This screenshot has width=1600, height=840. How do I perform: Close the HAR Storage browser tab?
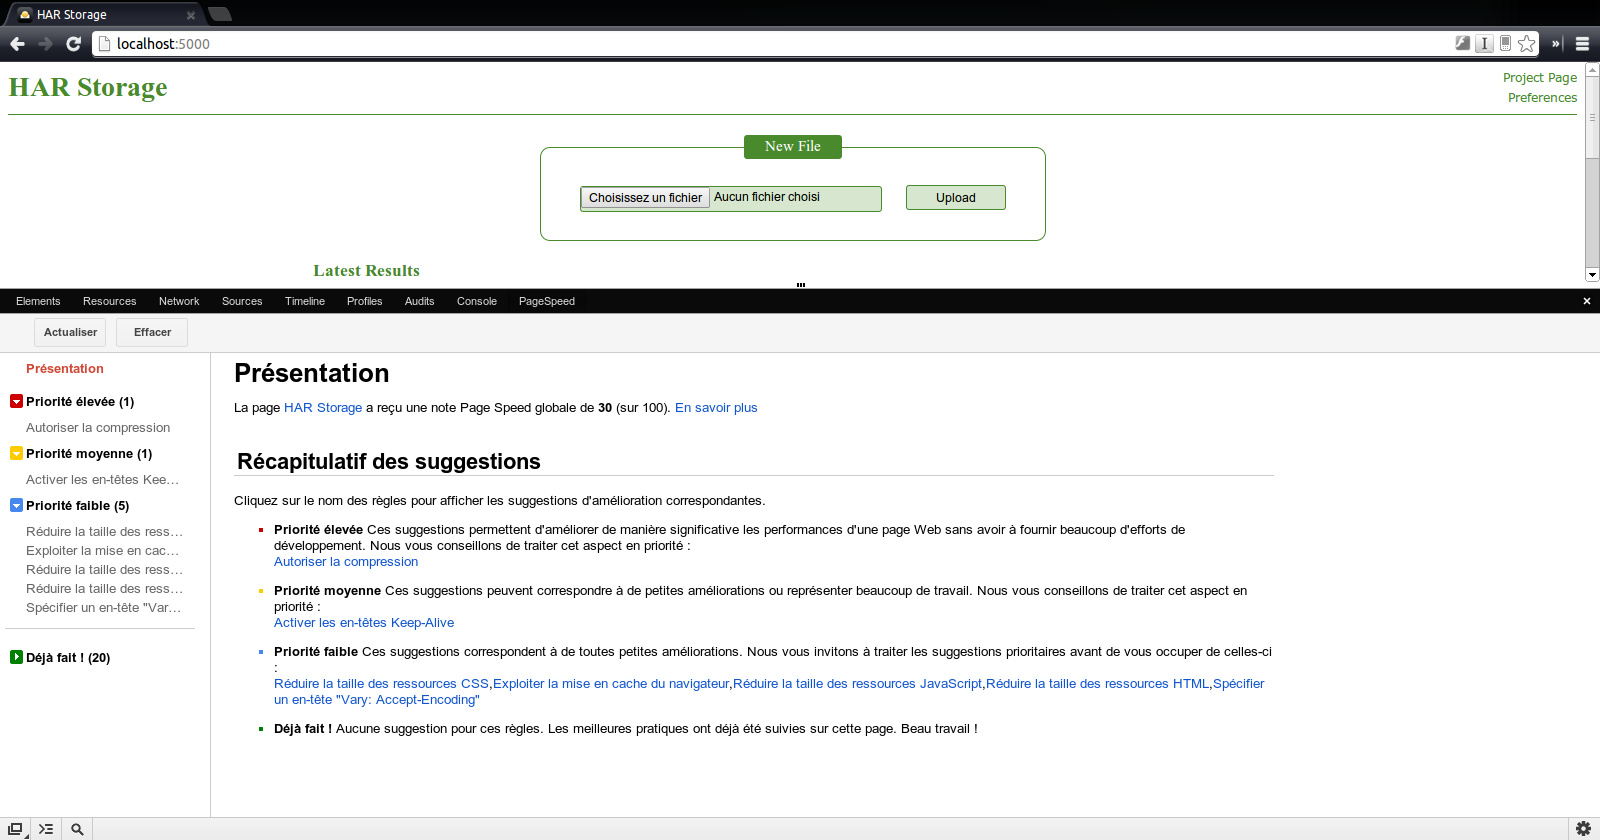coord(191,15)
